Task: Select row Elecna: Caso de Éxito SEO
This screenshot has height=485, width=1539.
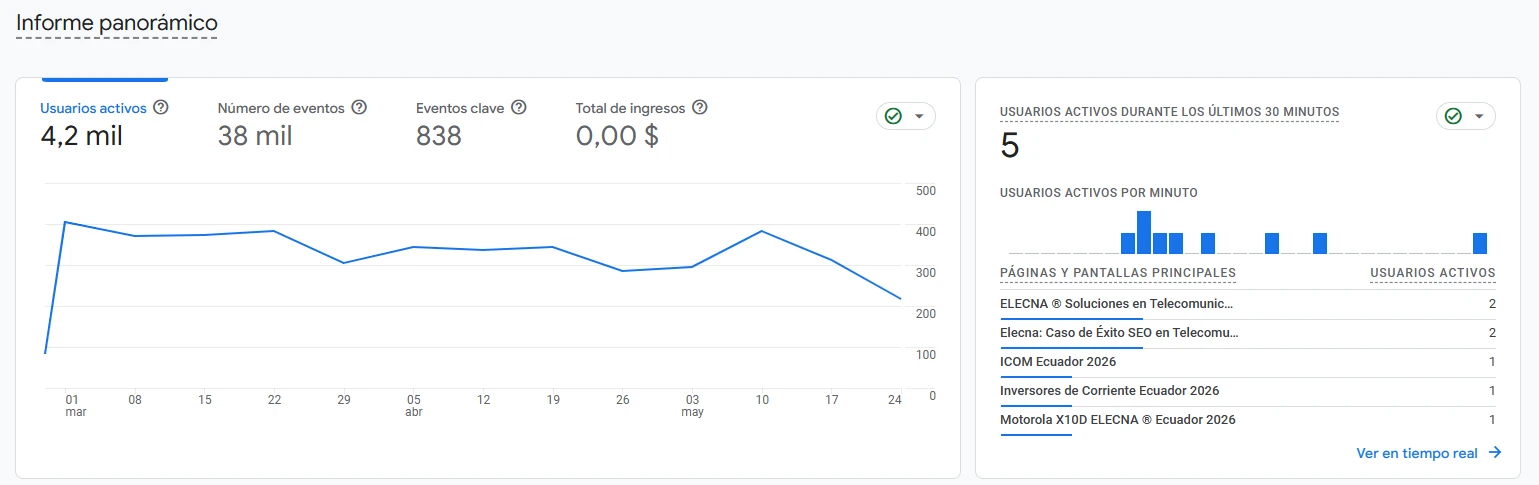Action: (x=1248, y=333)
